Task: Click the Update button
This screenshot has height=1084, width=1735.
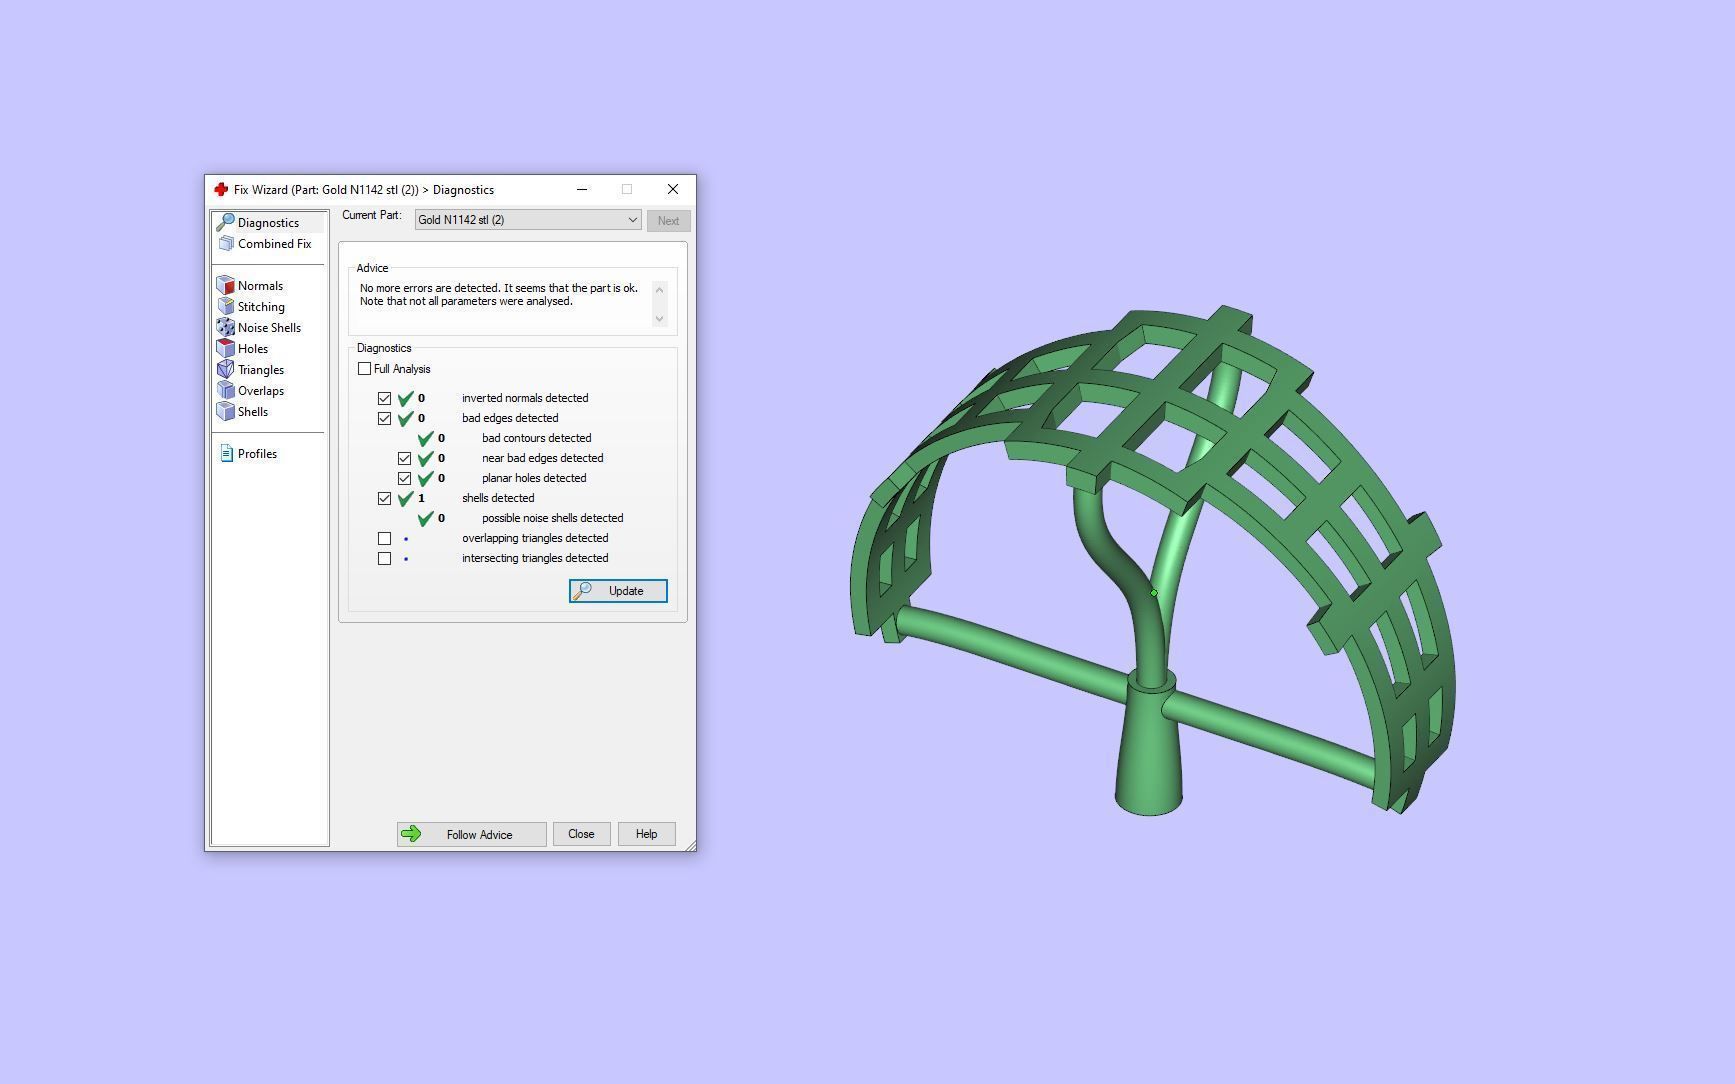Action: 618,591
